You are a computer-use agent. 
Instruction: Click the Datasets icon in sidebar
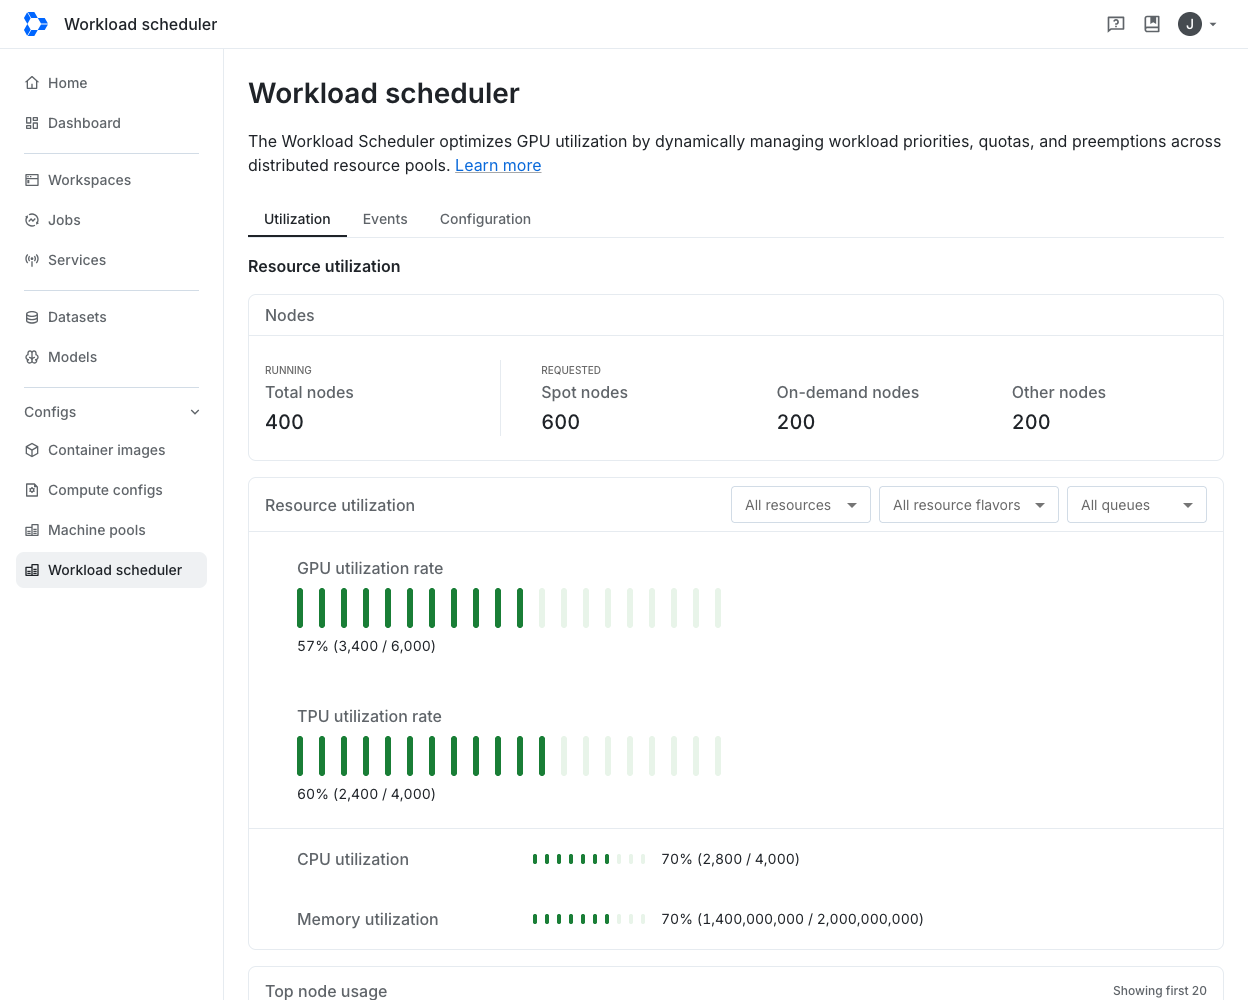click(x=32, y=317)
